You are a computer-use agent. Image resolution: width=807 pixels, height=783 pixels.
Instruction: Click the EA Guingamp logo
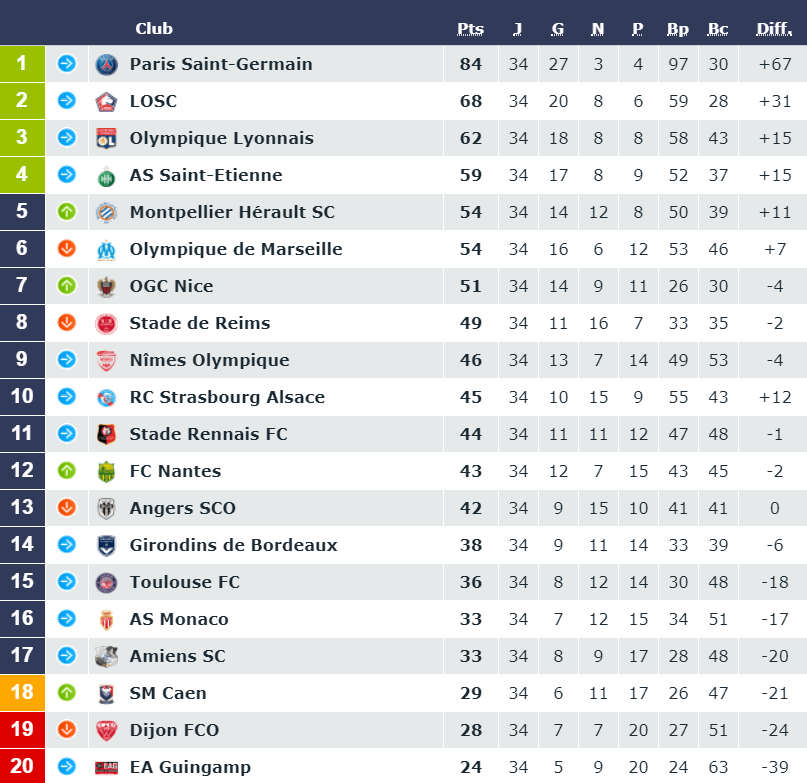(x=107, y=768)
